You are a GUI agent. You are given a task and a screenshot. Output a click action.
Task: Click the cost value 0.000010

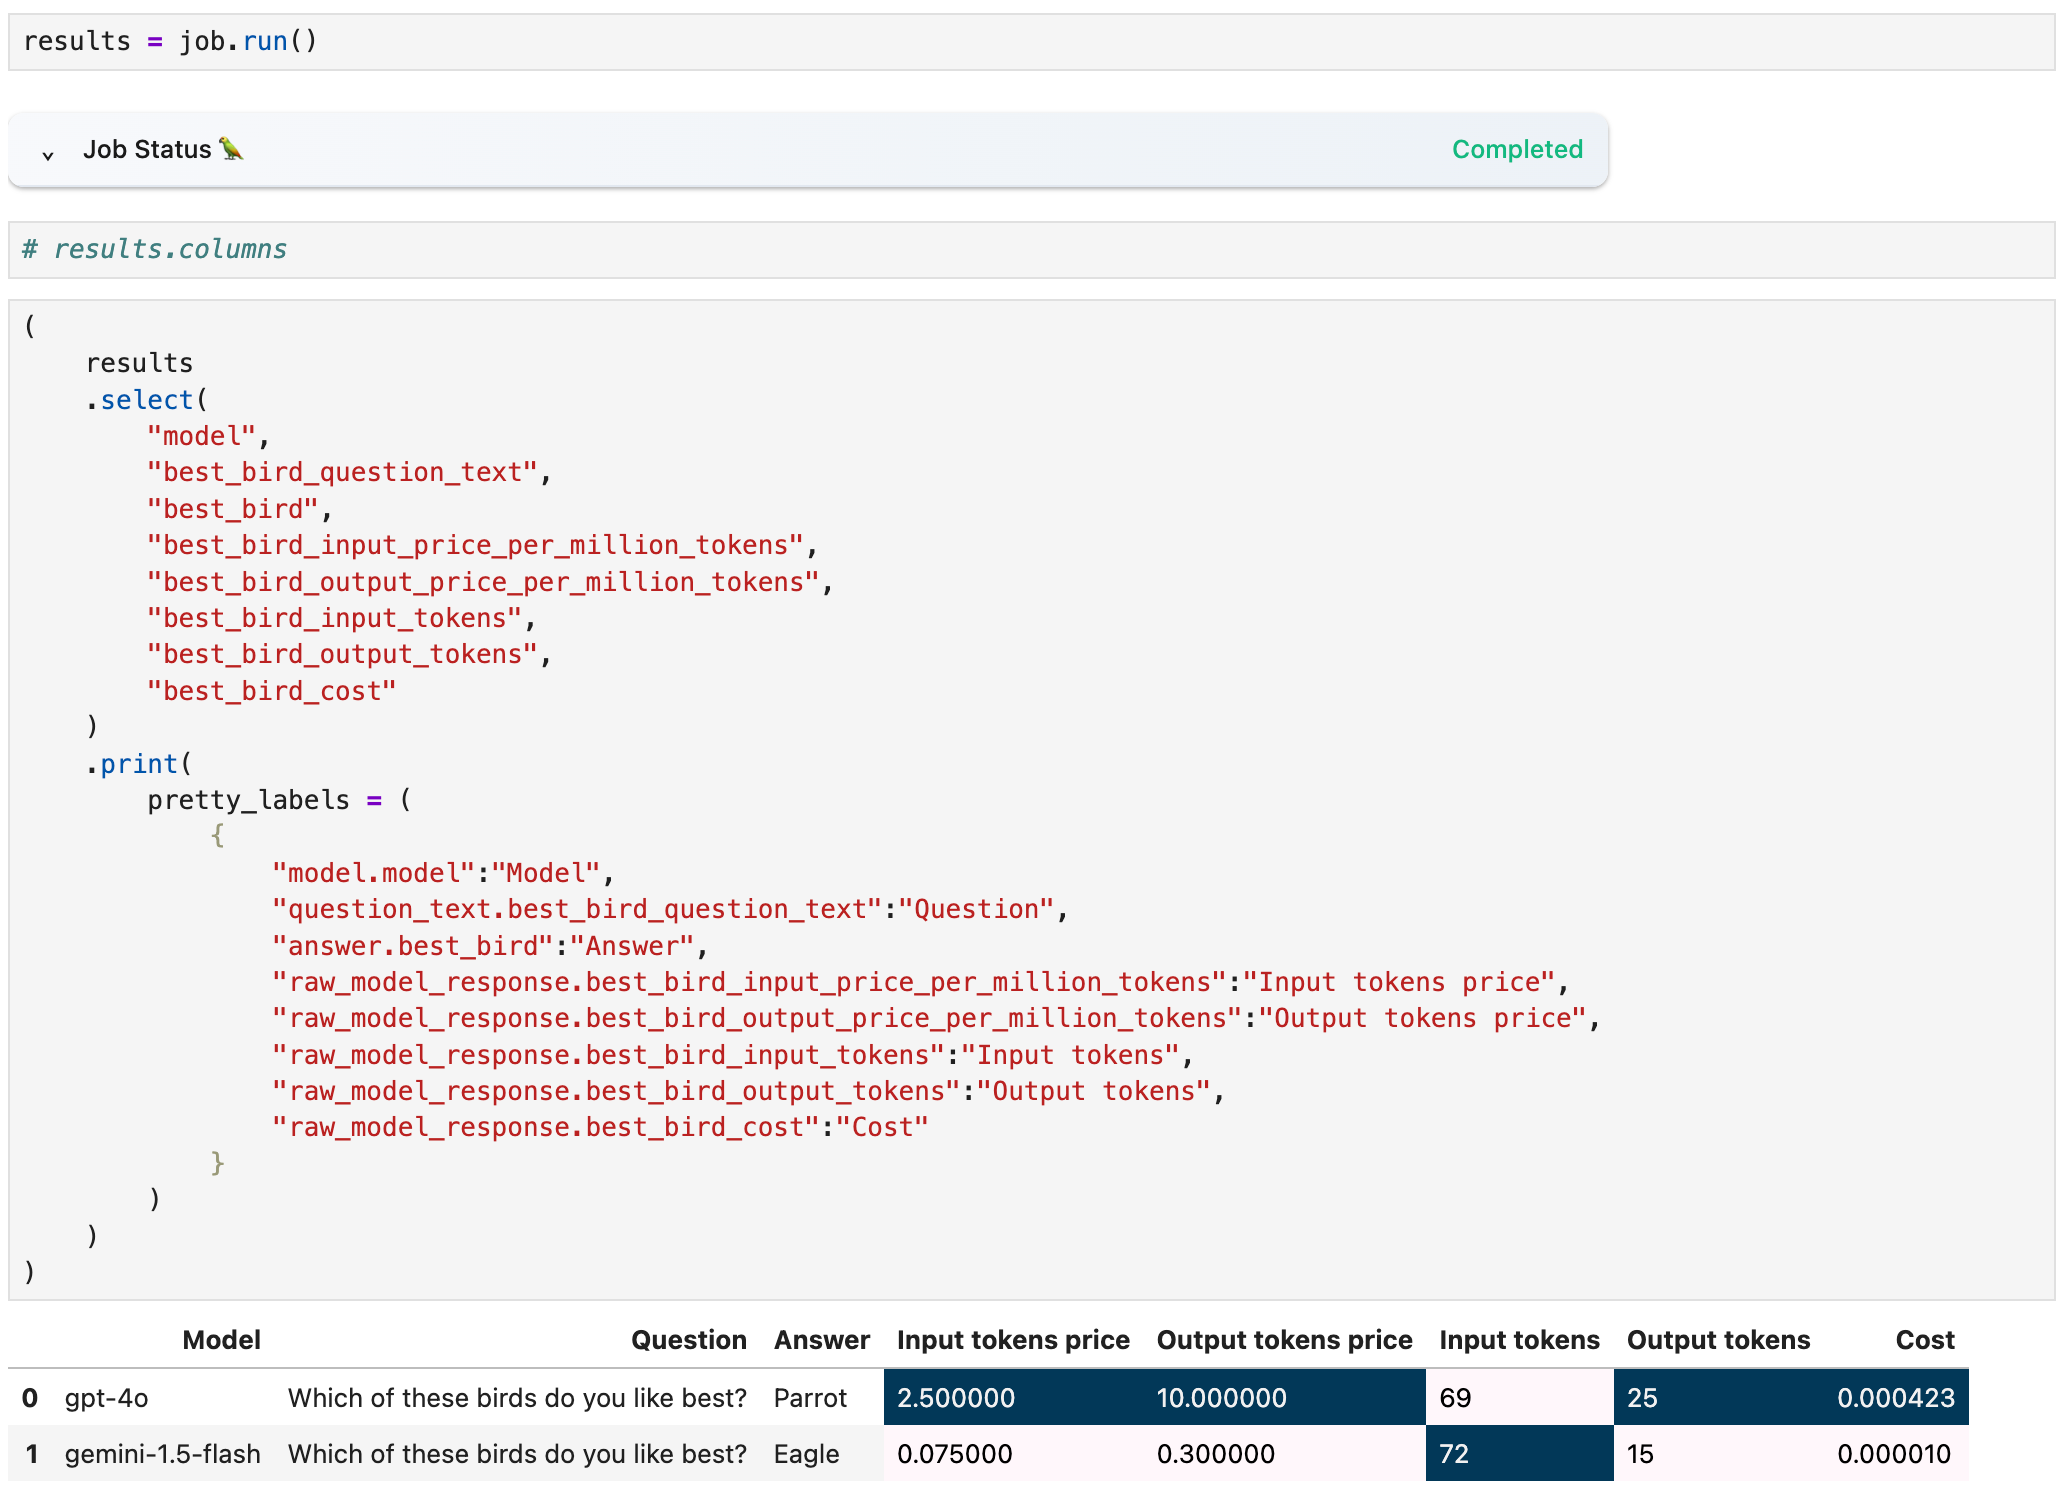[1894, 1454]
